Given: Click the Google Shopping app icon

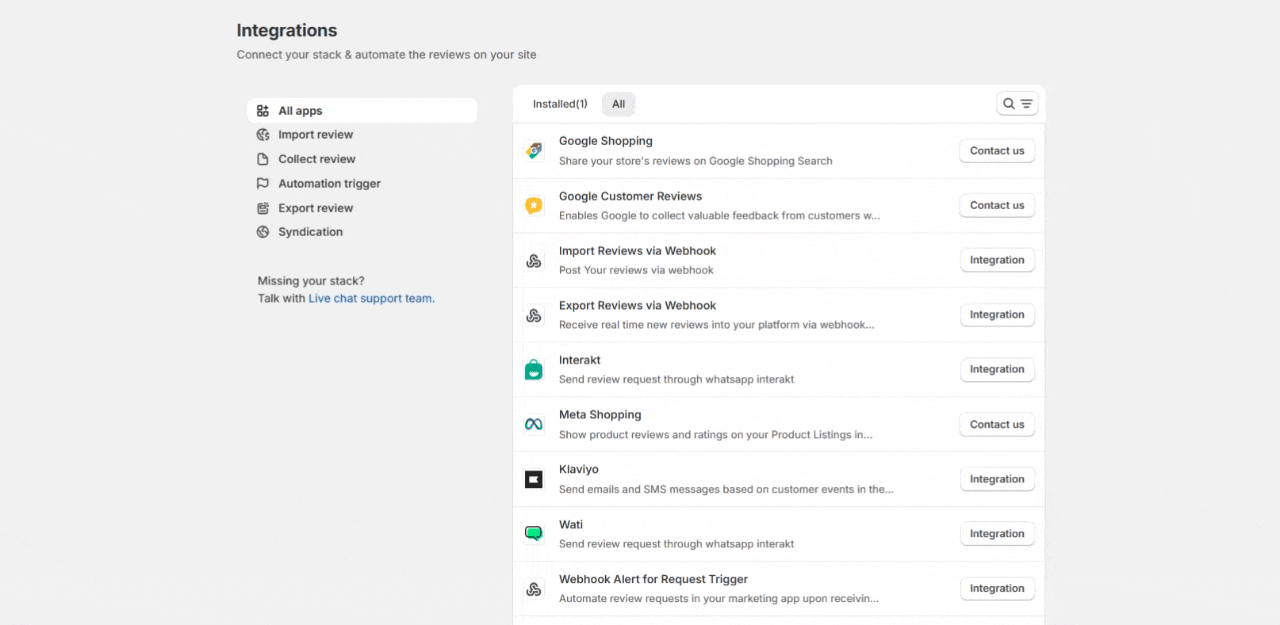Looking at the screenshot, I should pyautogui.click(x=534, y=151).
